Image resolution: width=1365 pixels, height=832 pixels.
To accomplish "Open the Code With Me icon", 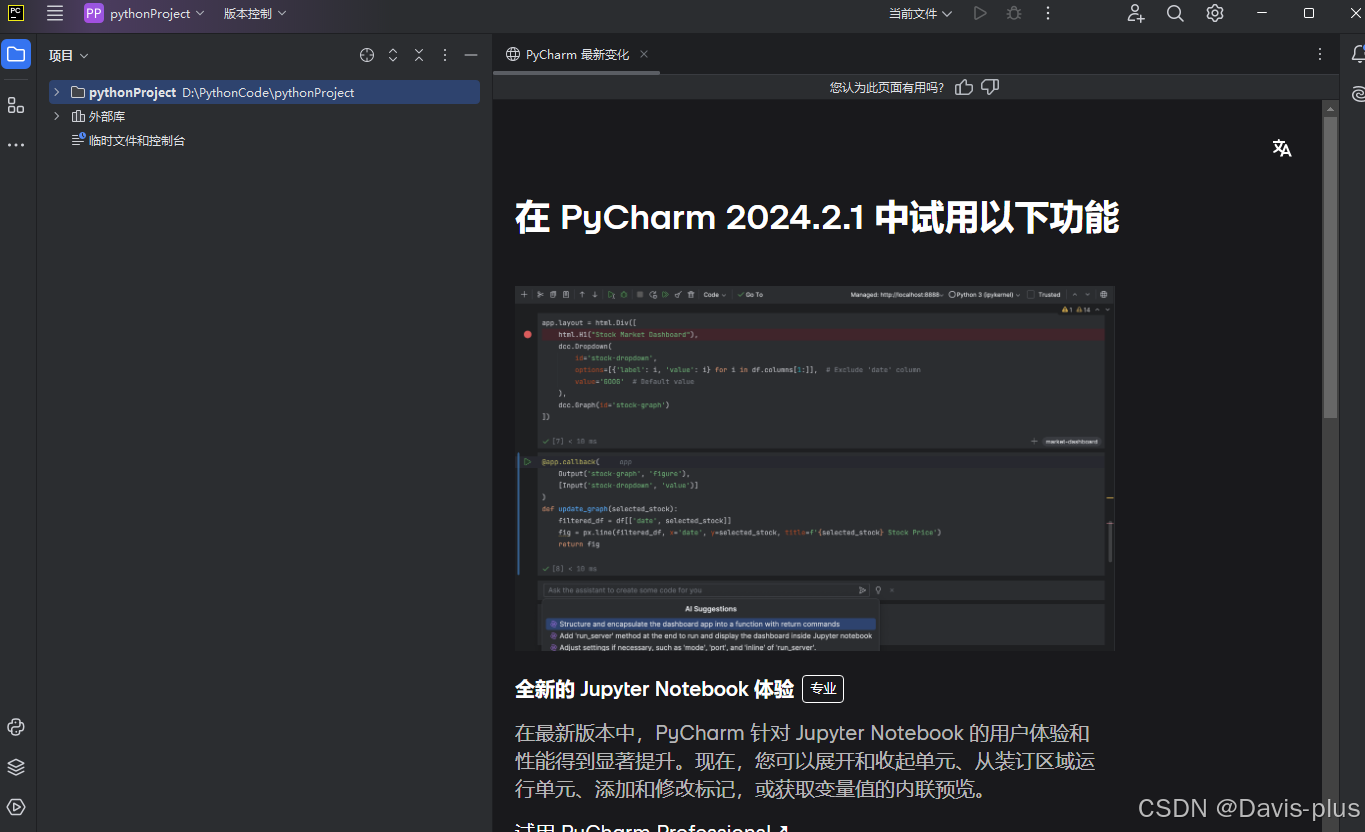I will pyautogui.click(x=1136, y=13).
